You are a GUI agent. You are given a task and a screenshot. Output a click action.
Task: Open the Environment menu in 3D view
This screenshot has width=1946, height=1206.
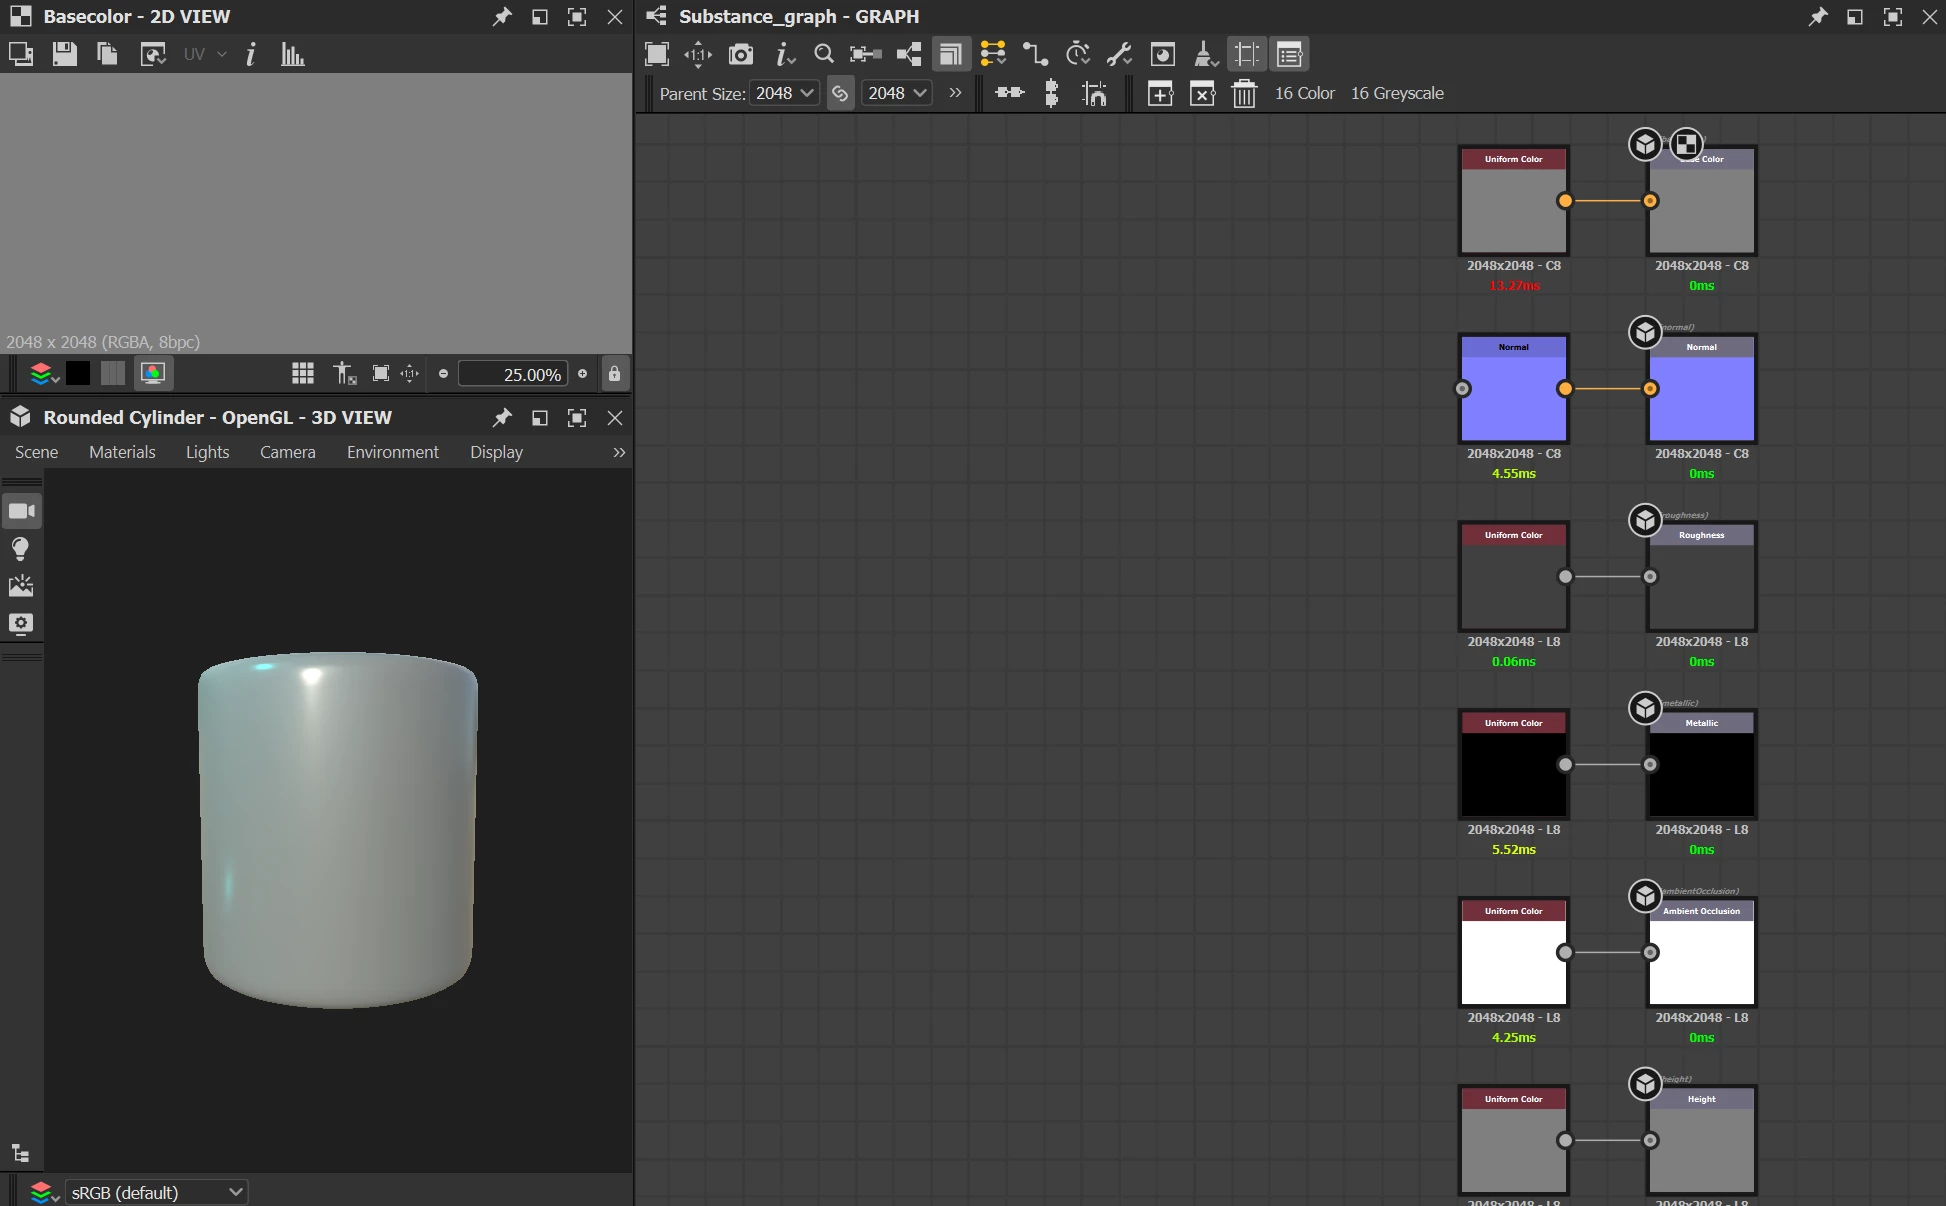[392, 452]
